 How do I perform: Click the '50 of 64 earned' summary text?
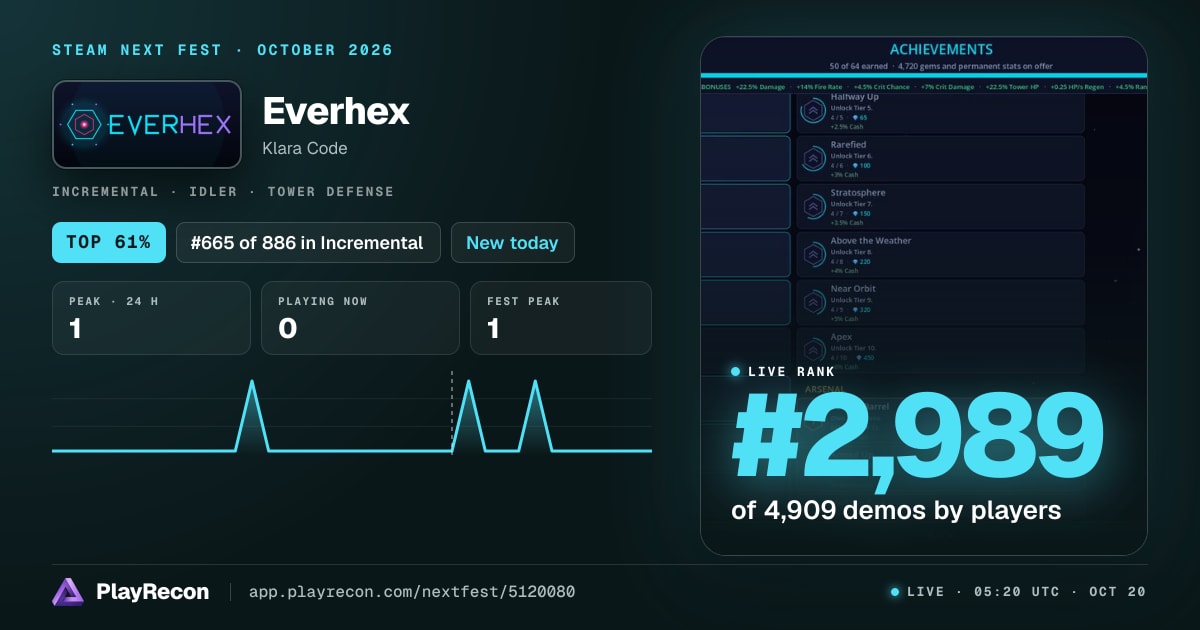(x=858, y=66)
